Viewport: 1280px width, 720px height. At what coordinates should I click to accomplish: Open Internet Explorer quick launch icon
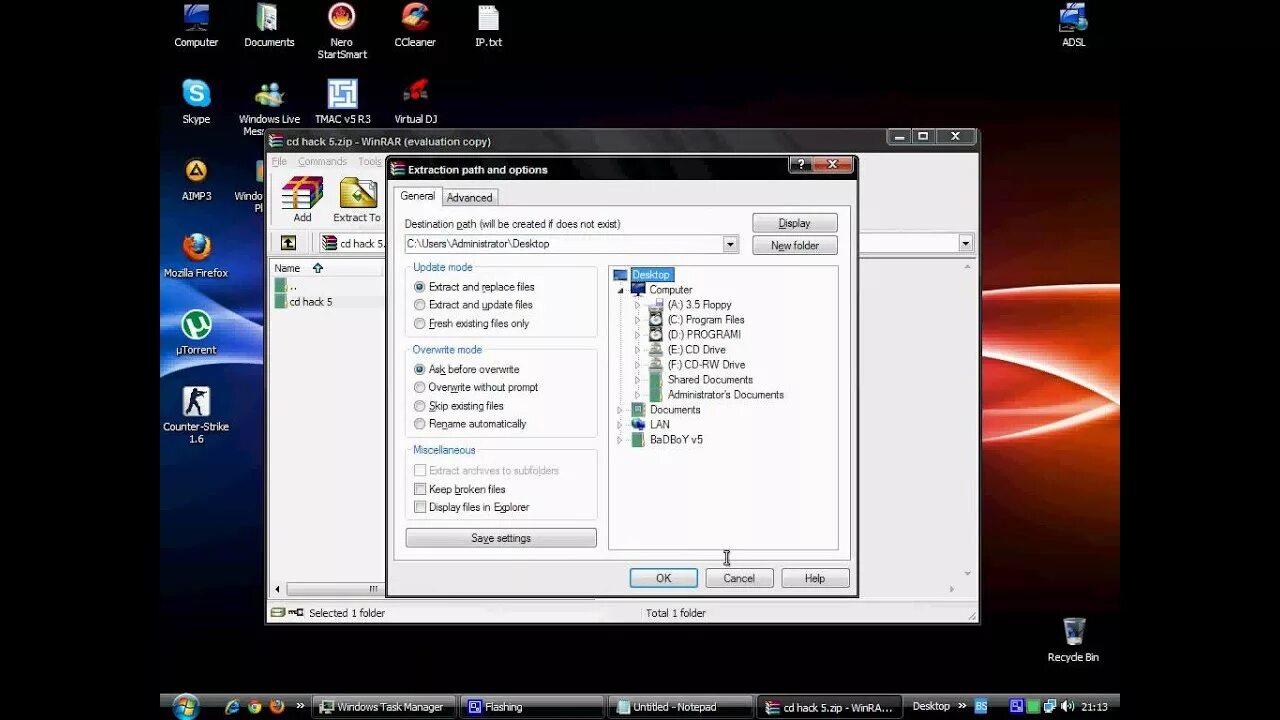233,706
